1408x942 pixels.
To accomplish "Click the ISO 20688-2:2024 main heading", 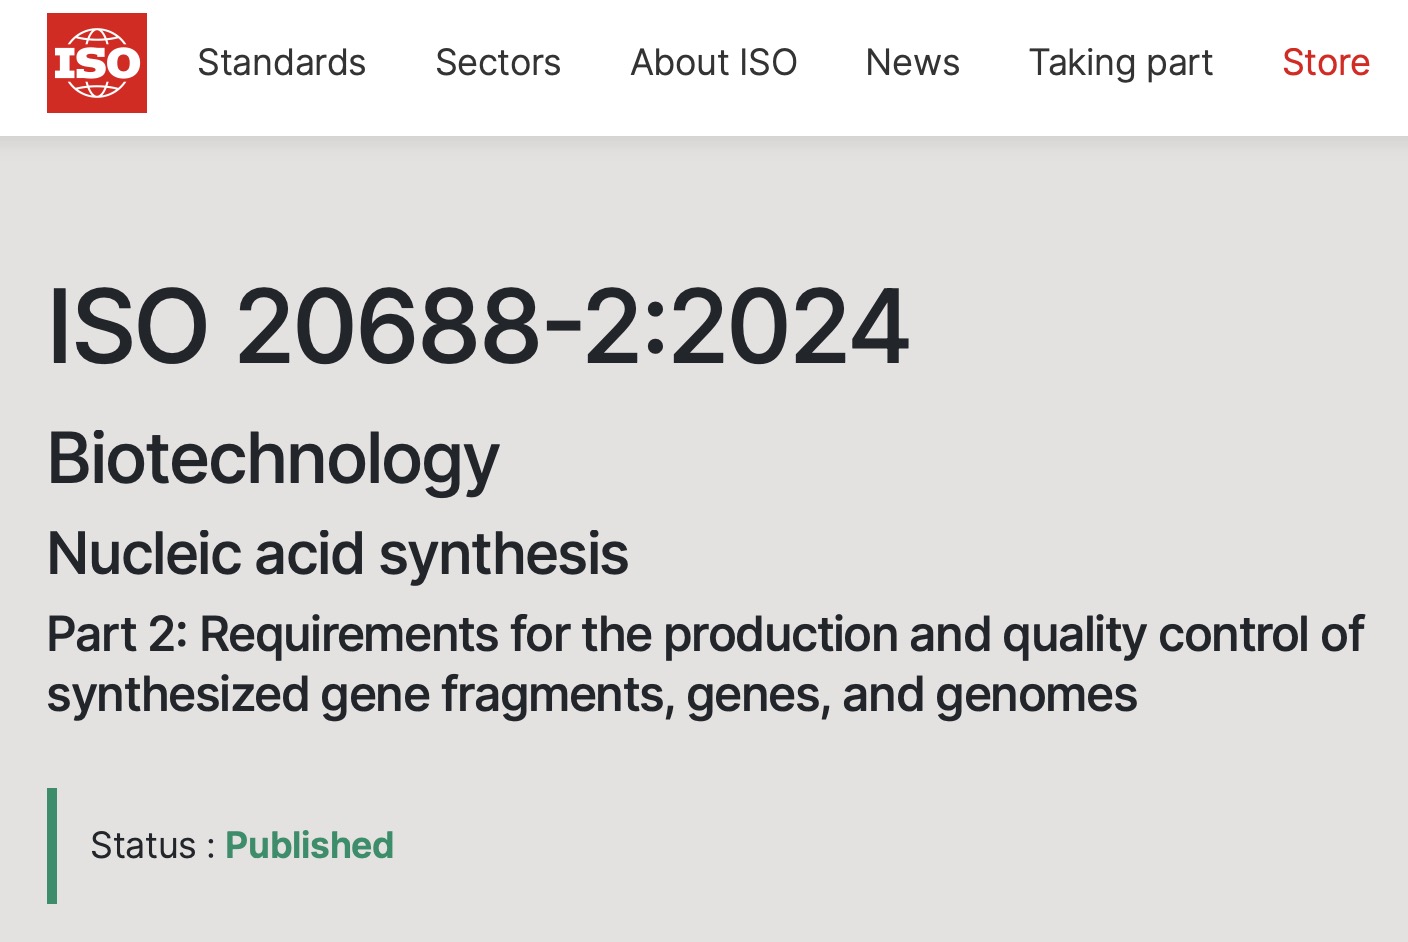I will [x=478, y=327].
